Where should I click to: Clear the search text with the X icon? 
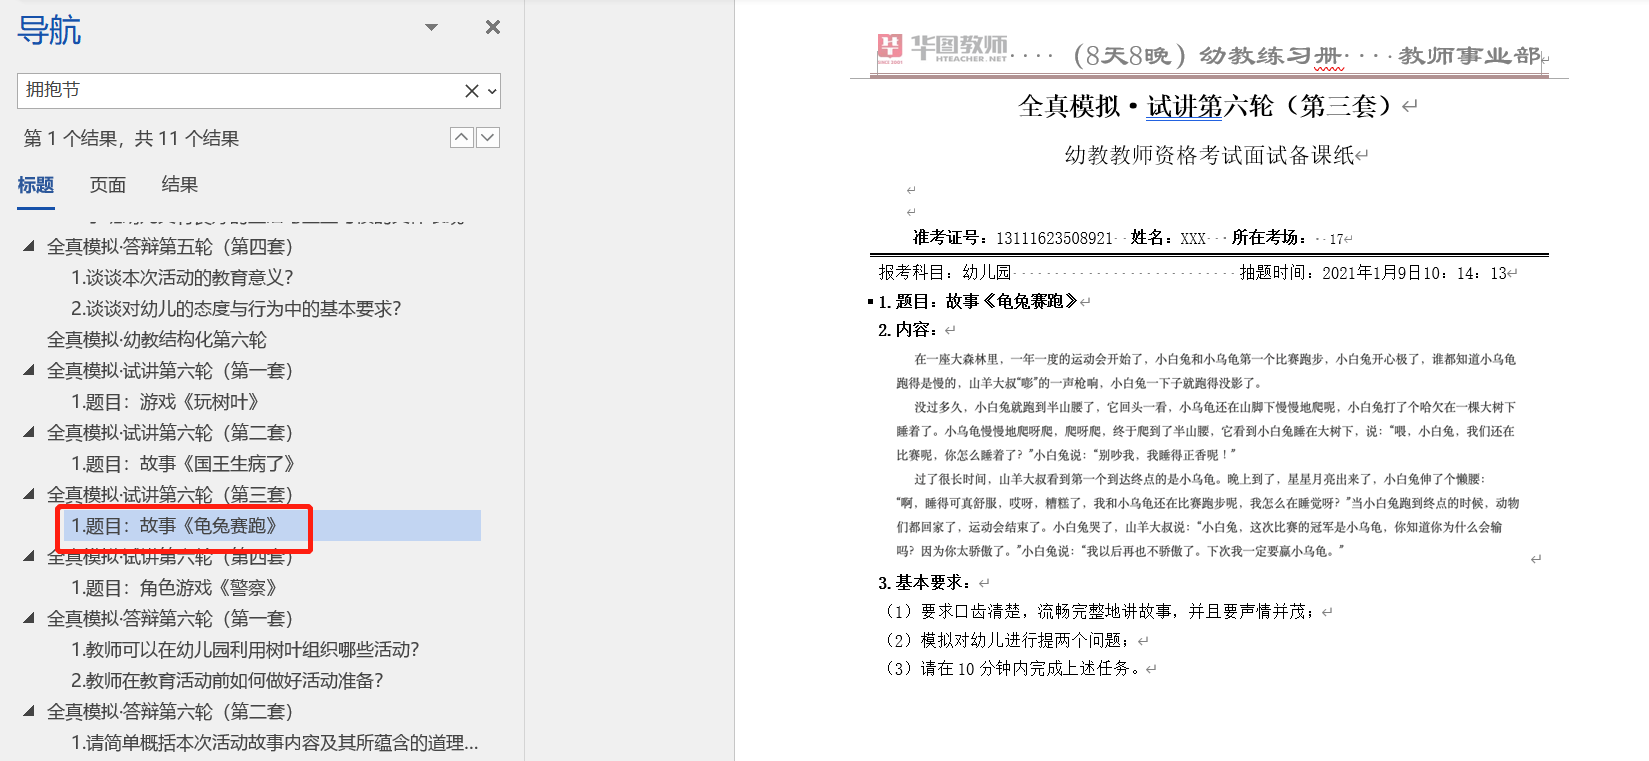pos(471,91)
